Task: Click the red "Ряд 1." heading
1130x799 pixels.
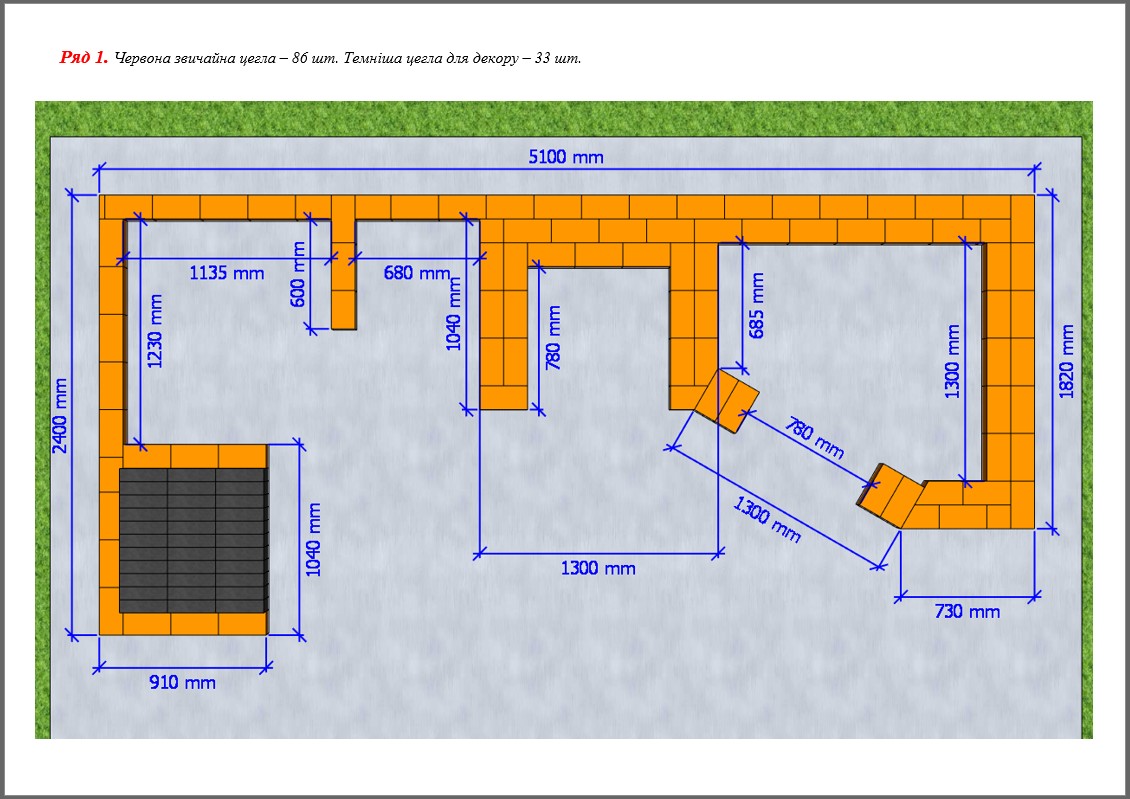Action: (84, 58)
